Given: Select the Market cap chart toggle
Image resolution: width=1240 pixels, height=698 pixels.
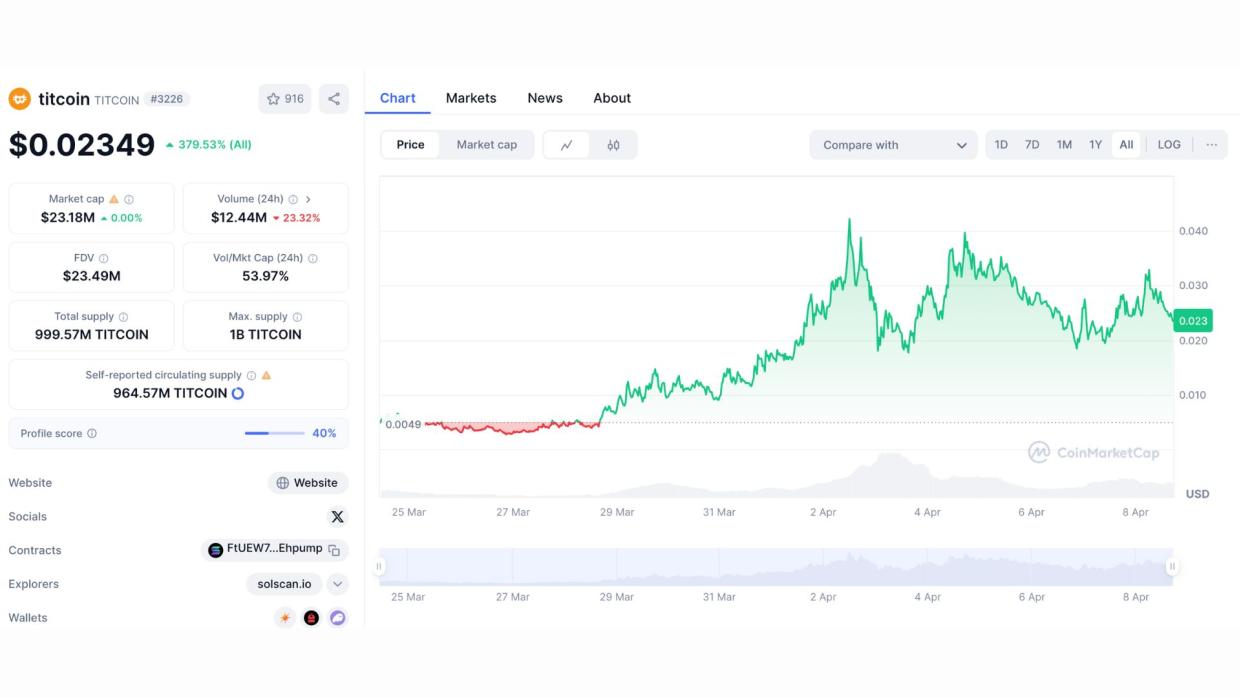Looking at the screenshot, I should coord(487,145).
